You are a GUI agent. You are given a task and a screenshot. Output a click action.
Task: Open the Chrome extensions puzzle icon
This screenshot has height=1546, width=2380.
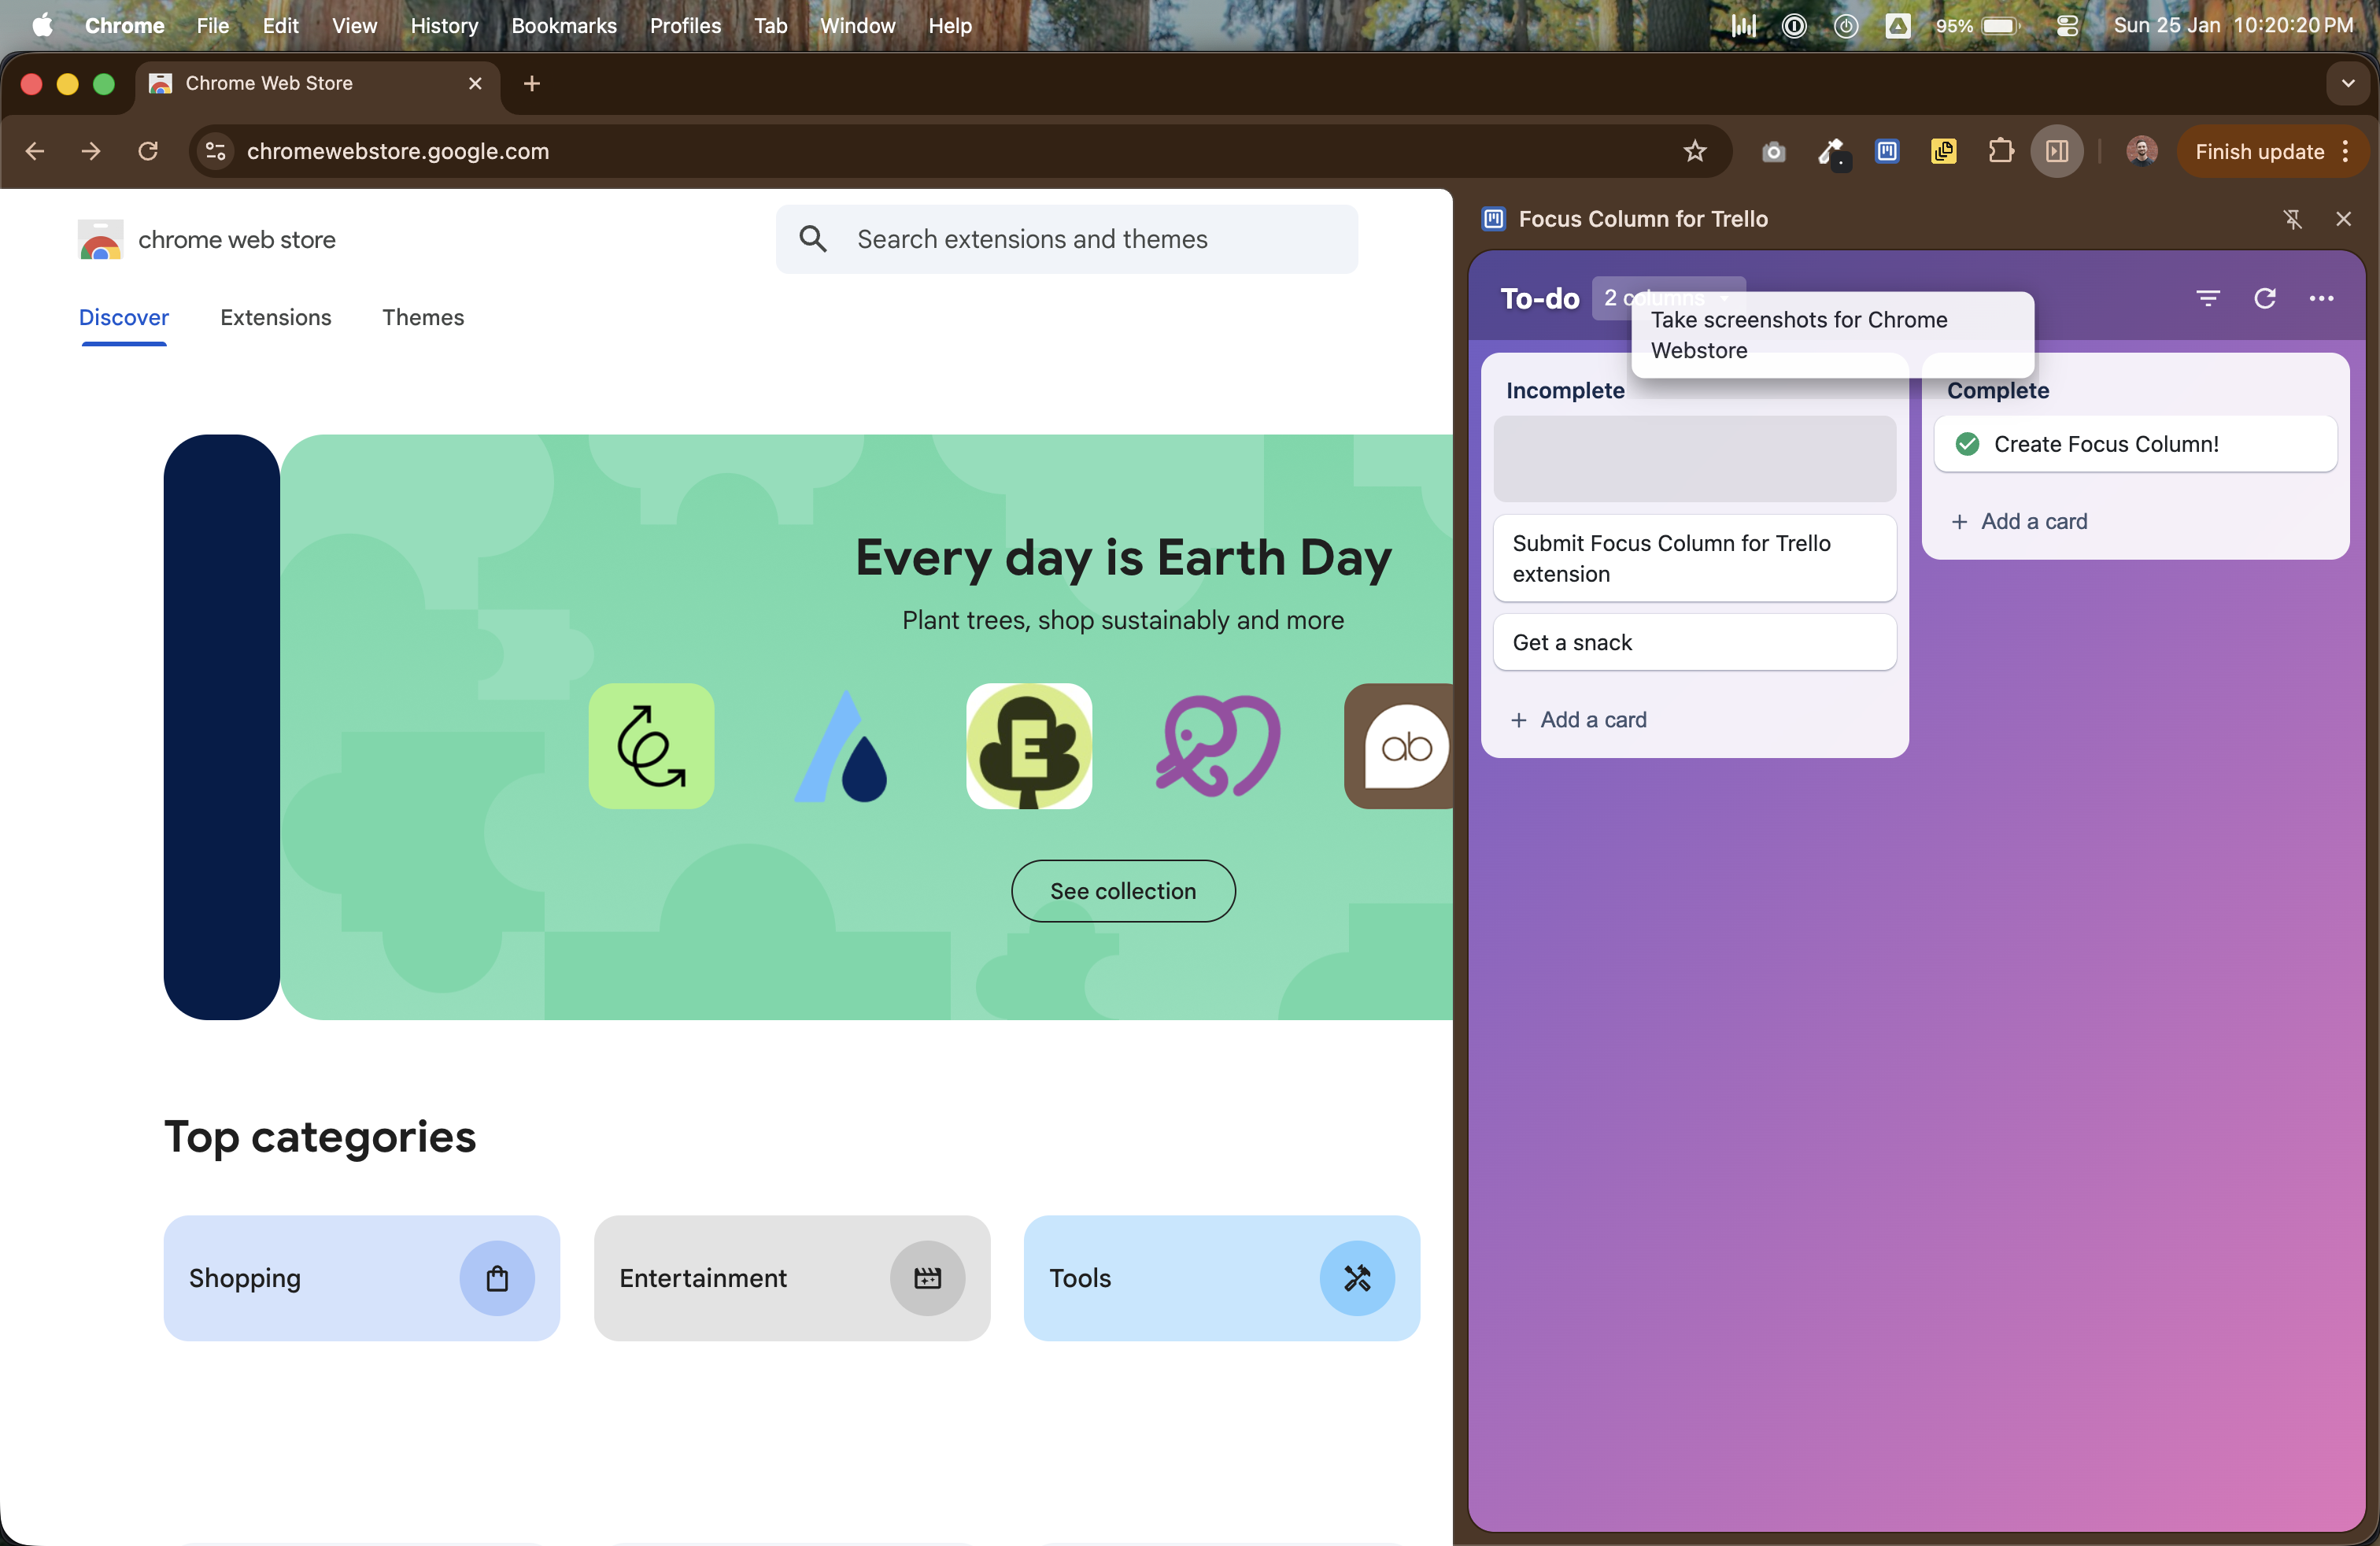click(x=2001, y=152)
